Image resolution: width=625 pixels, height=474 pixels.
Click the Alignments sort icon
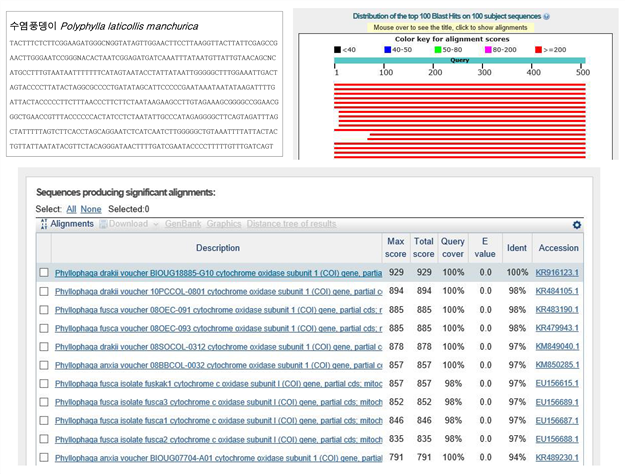tap(44, 224)
